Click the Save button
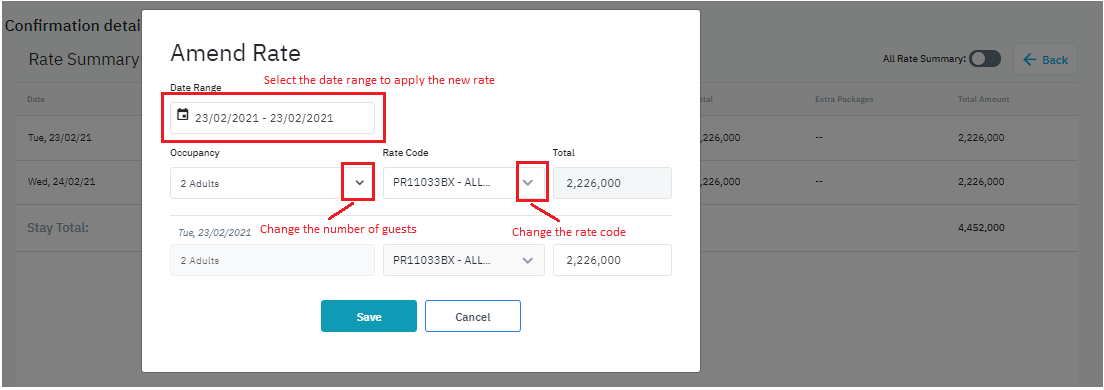Screen dimensions: 1104x390 point(369,316)
